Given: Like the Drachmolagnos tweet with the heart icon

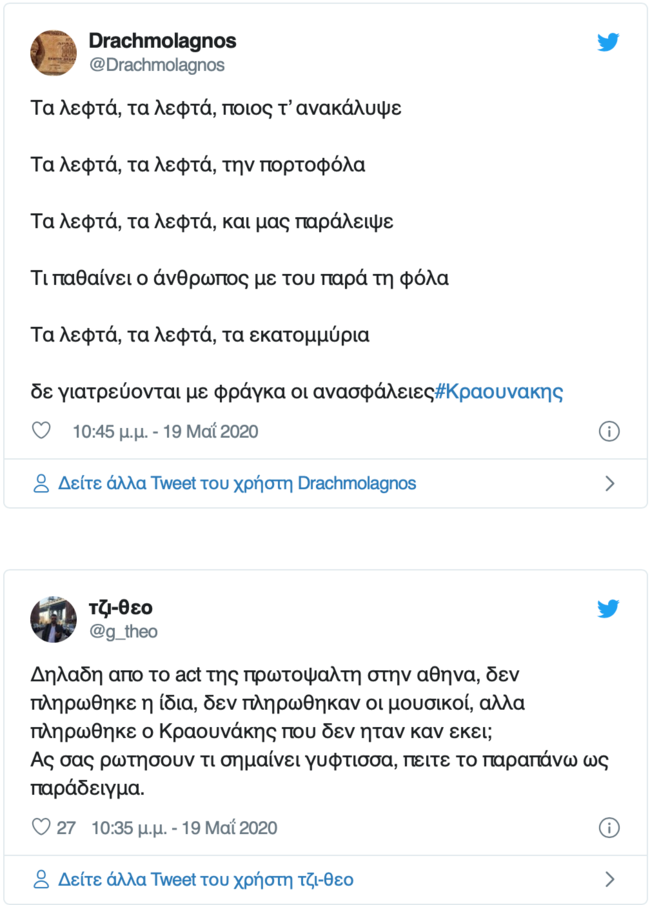Looking at the screenshot, I should [41, 431].
